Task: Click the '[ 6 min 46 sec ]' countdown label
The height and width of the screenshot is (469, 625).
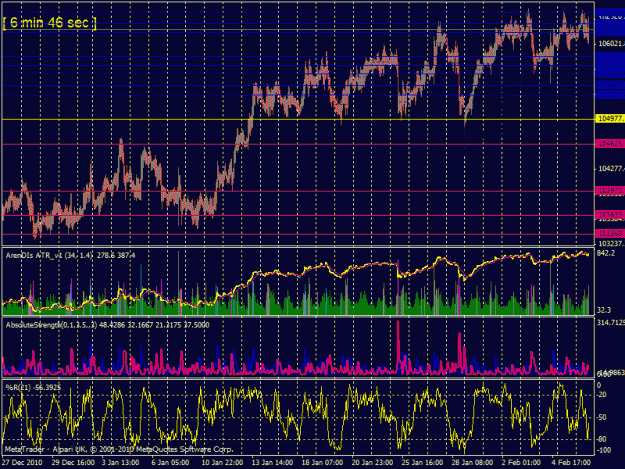Action: point(49,22)
